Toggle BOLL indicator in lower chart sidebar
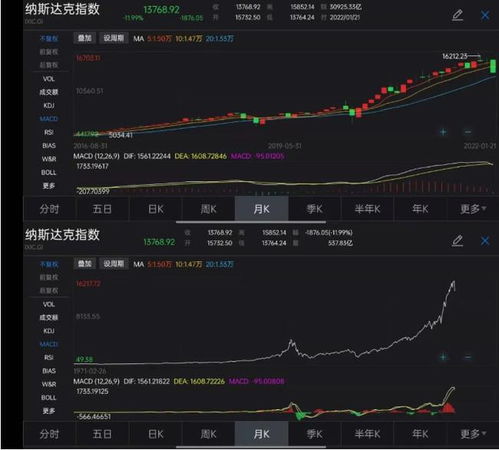The height and width of the screenshot is (450, 499). 49,398
